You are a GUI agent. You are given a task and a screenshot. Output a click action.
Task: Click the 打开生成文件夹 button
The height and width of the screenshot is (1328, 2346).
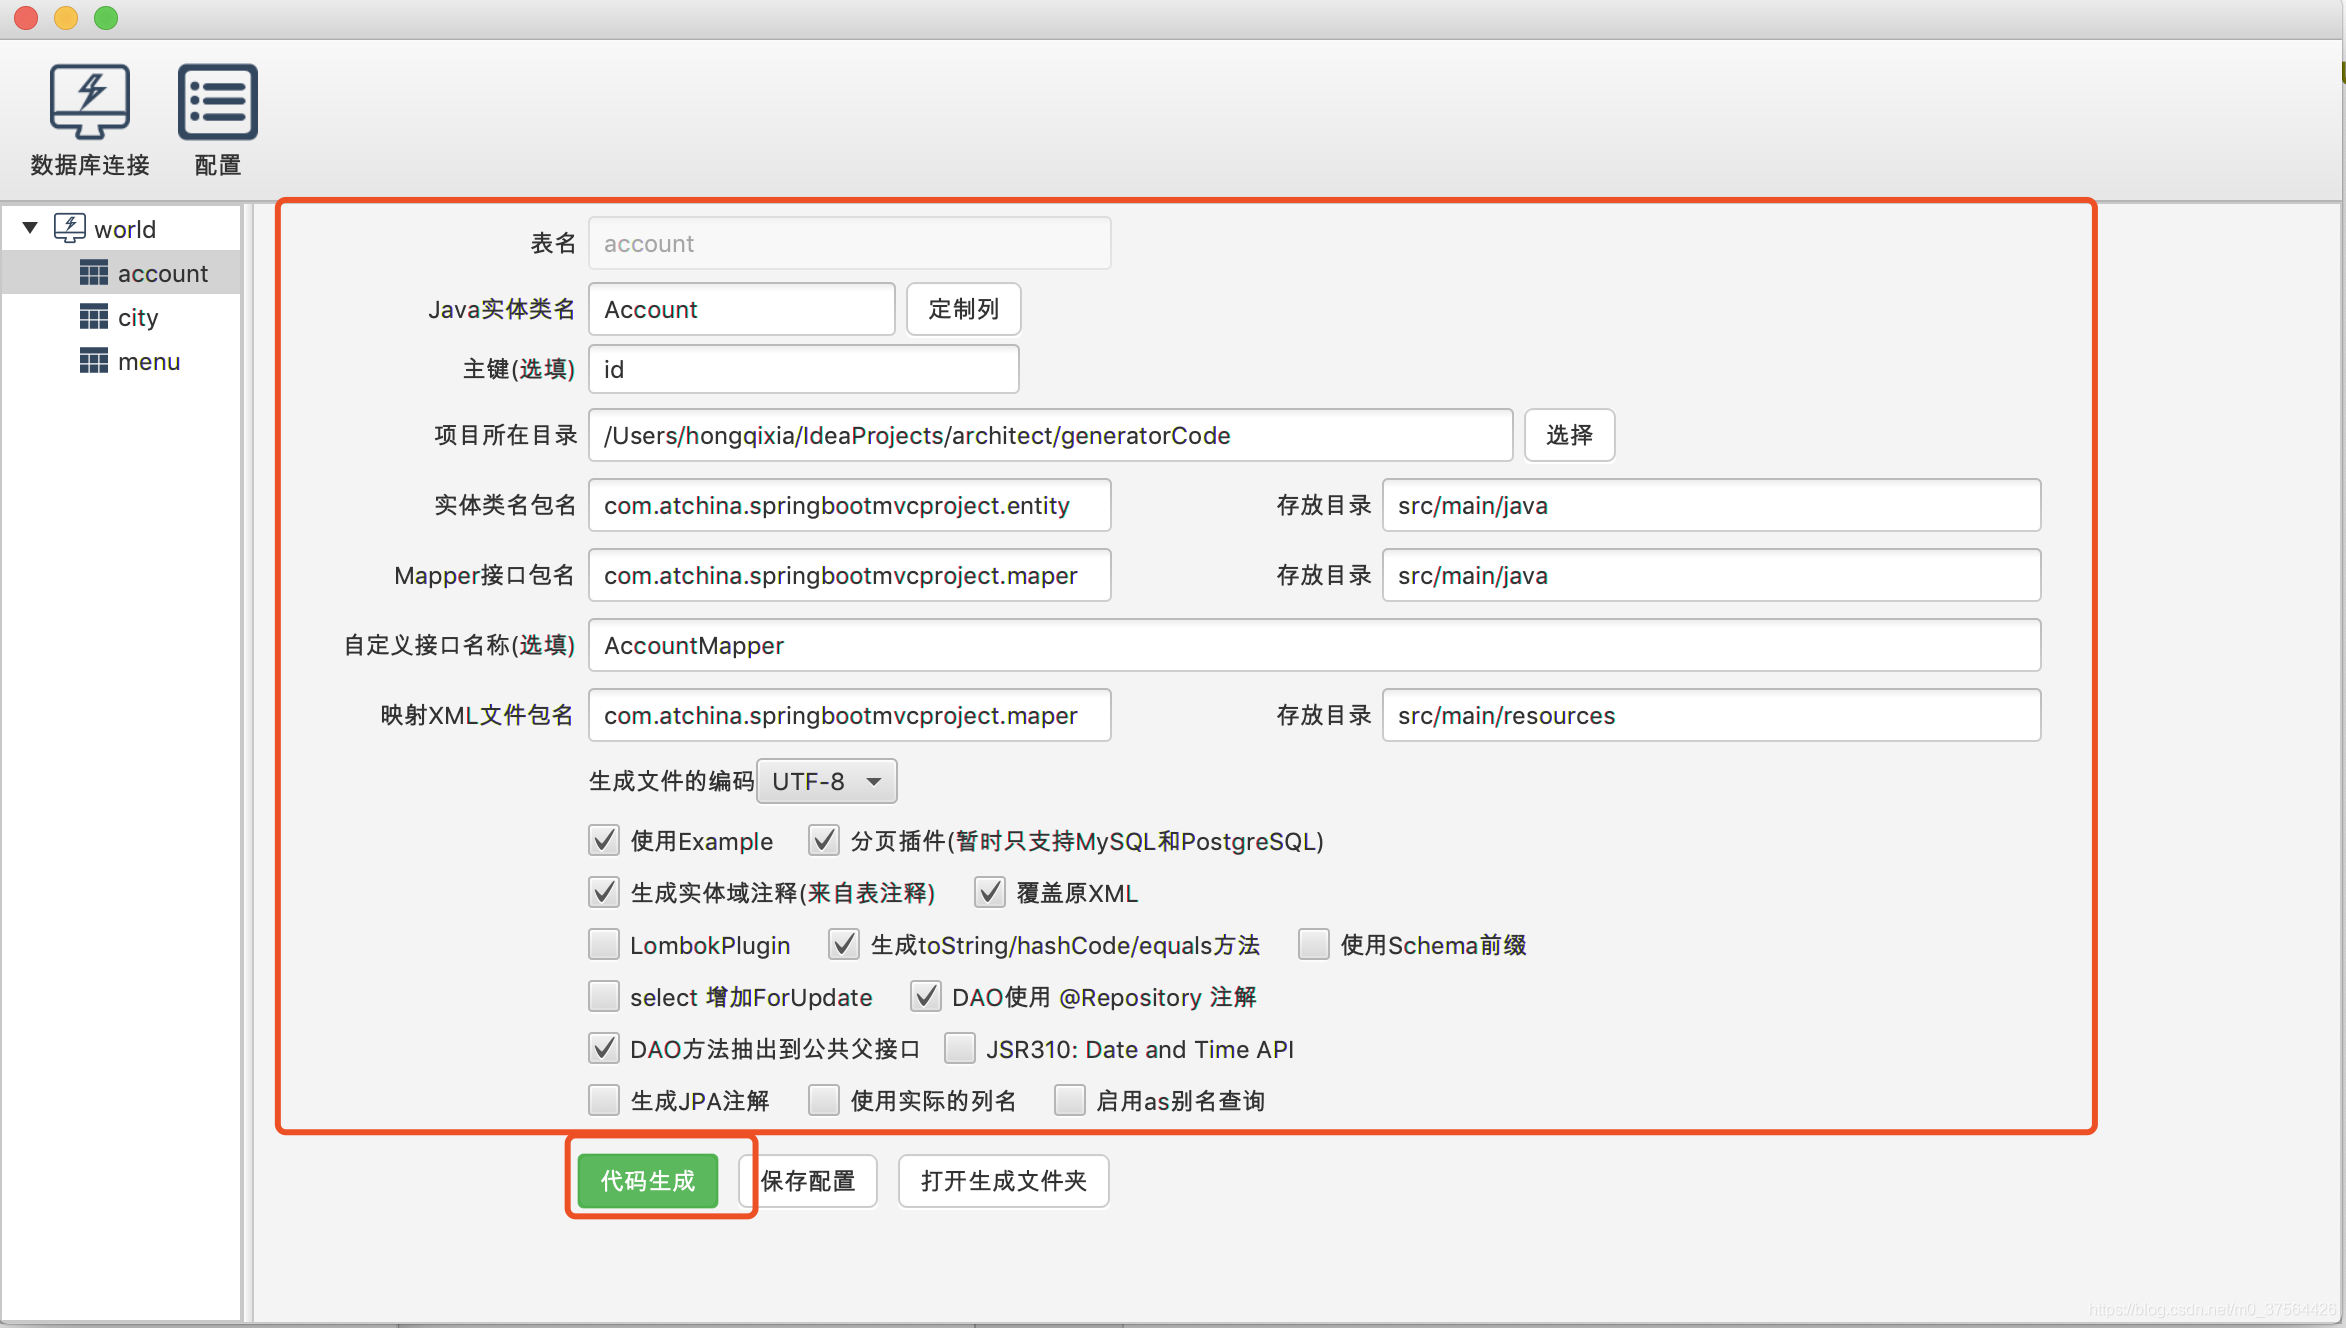point(1003,1181)
